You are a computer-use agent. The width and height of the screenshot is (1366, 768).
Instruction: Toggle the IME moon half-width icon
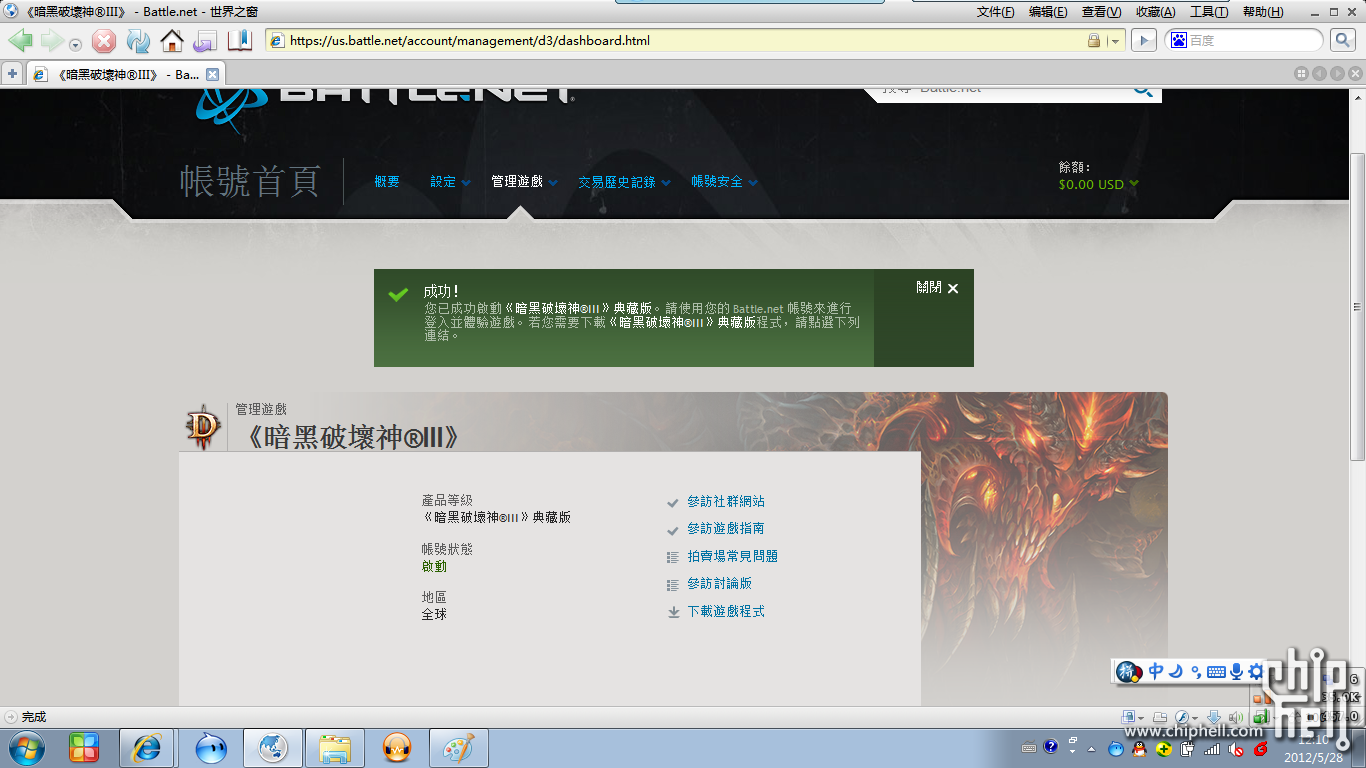[x=1177, y=671]
